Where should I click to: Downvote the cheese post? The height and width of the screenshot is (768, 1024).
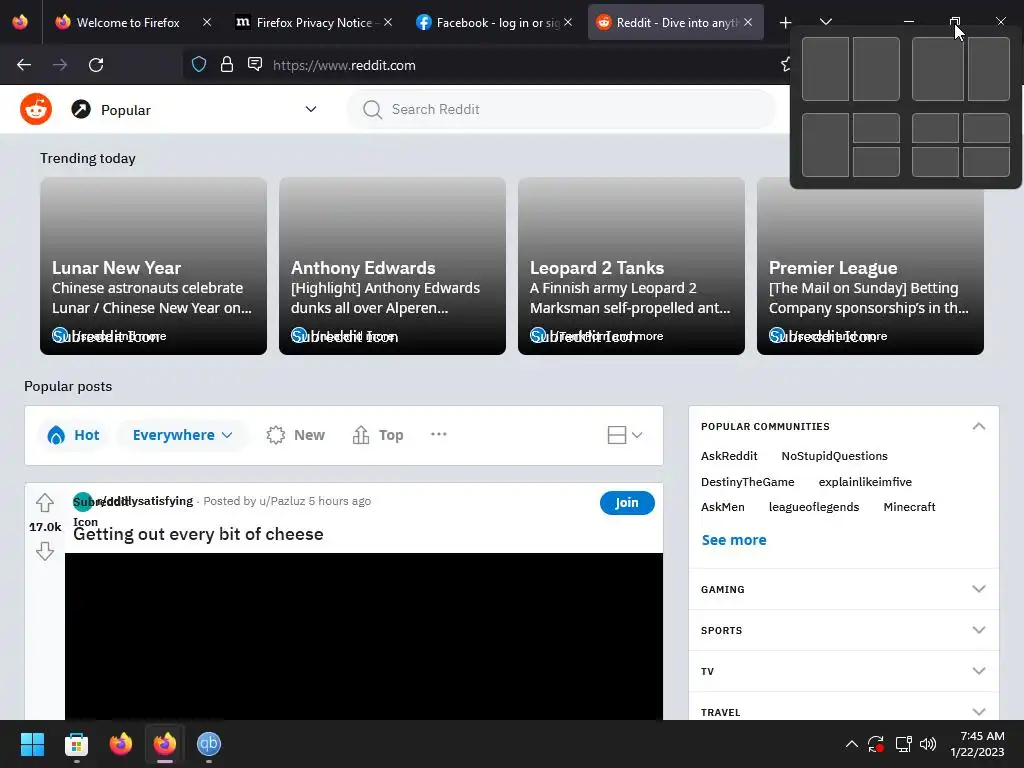(x=45, y=551)
